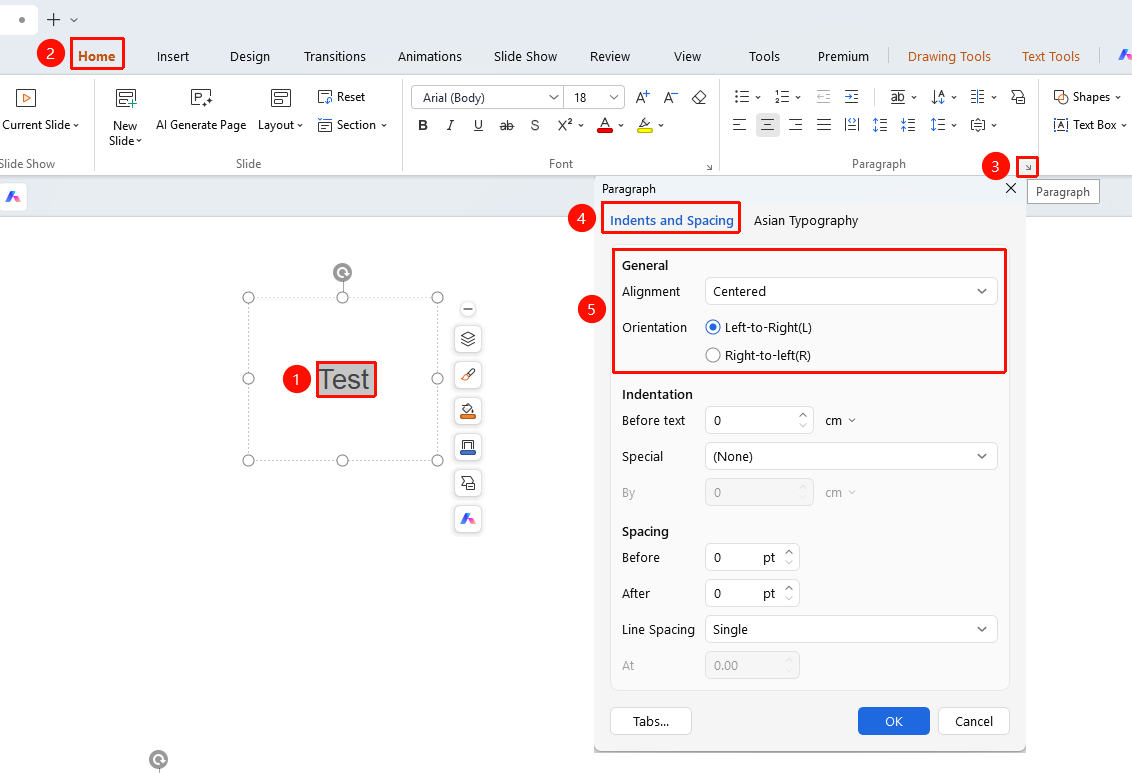Align text left in the ribbon

pos(739,125)
